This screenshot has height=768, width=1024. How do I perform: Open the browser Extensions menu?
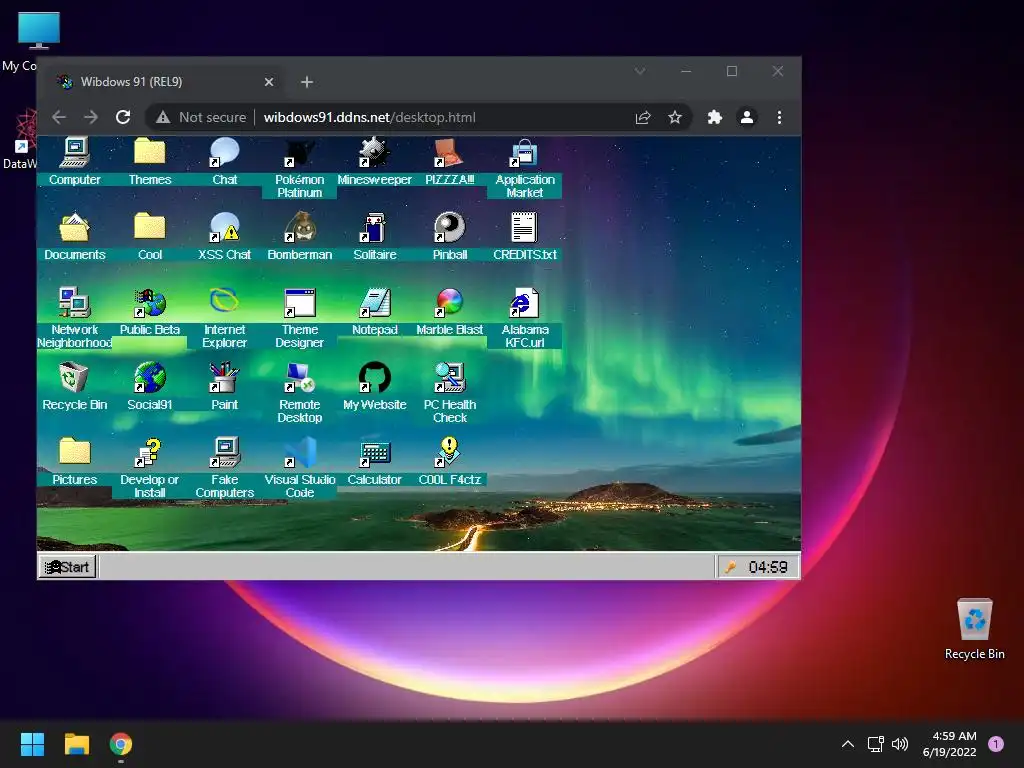click(x=715, y=118)
